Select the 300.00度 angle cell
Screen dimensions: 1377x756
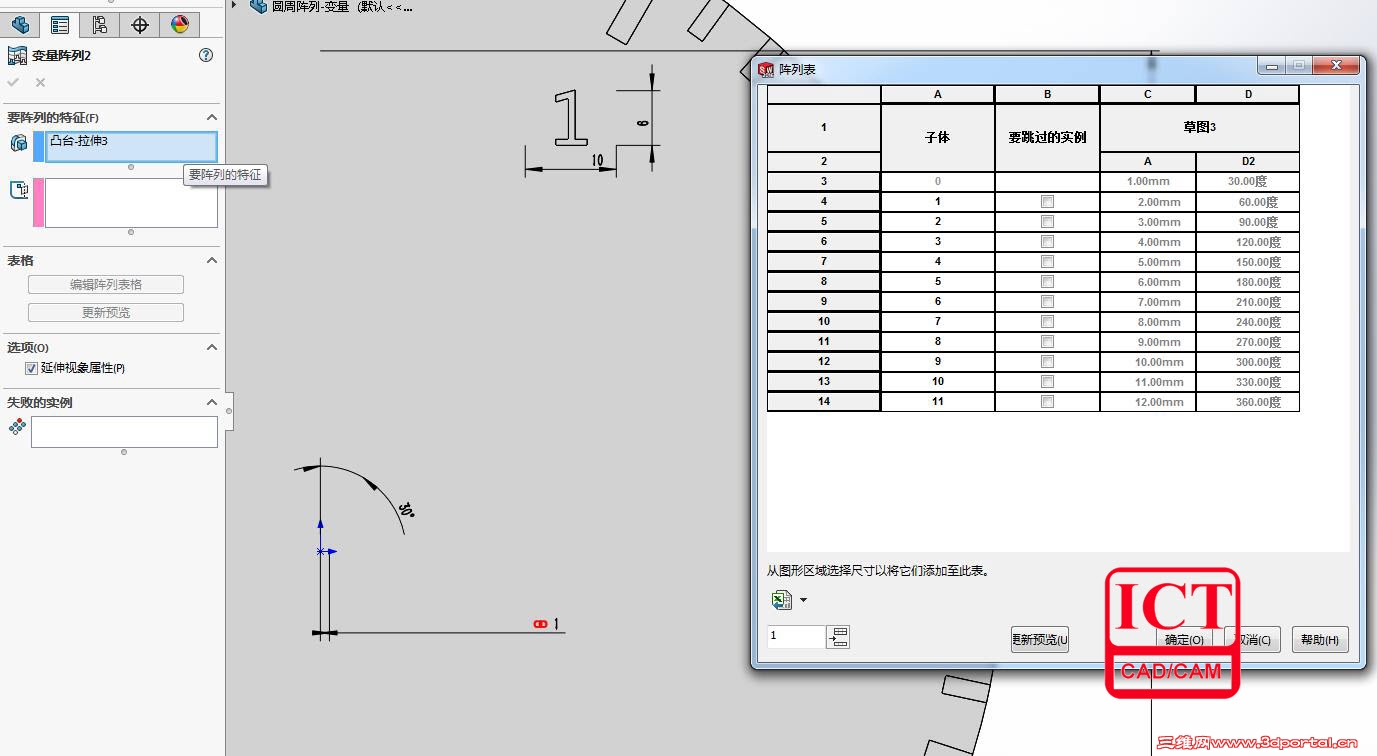(1248, 362)
